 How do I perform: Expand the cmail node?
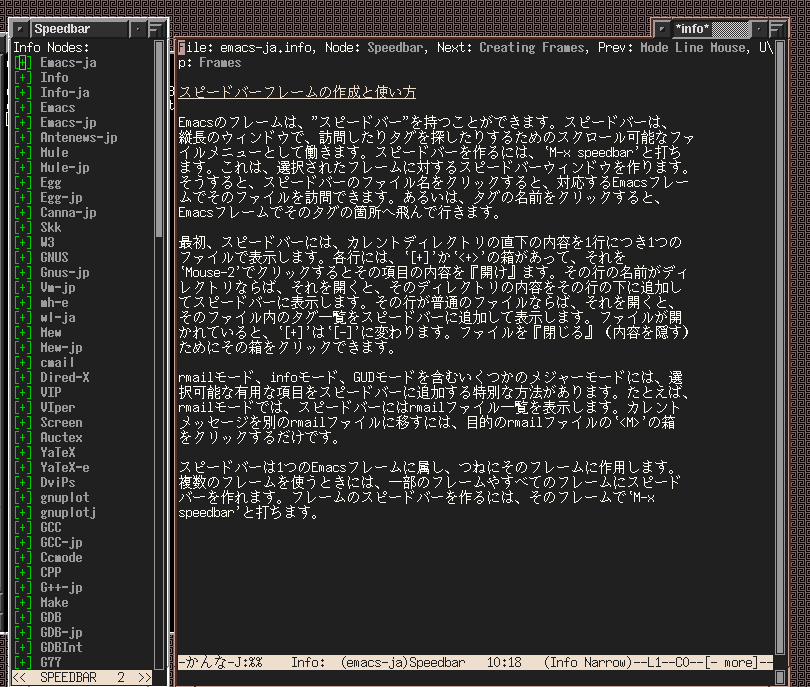point(23,362)
